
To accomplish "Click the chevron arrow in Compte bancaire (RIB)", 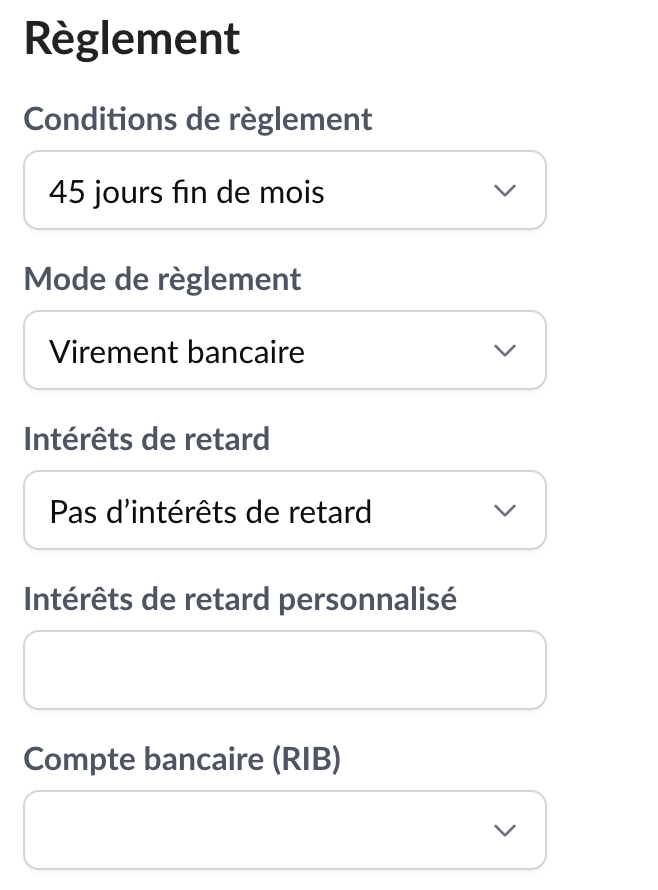I will [506, 830].
